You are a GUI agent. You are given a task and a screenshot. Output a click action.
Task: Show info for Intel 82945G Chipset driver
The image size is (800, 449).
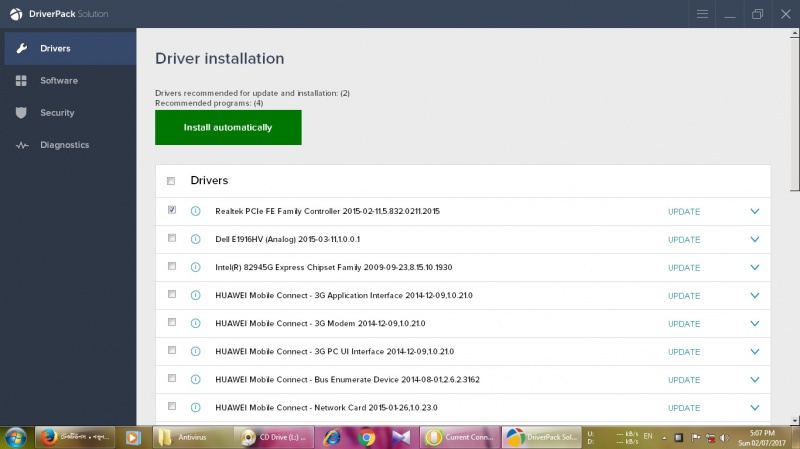click(x=195, y=267)
